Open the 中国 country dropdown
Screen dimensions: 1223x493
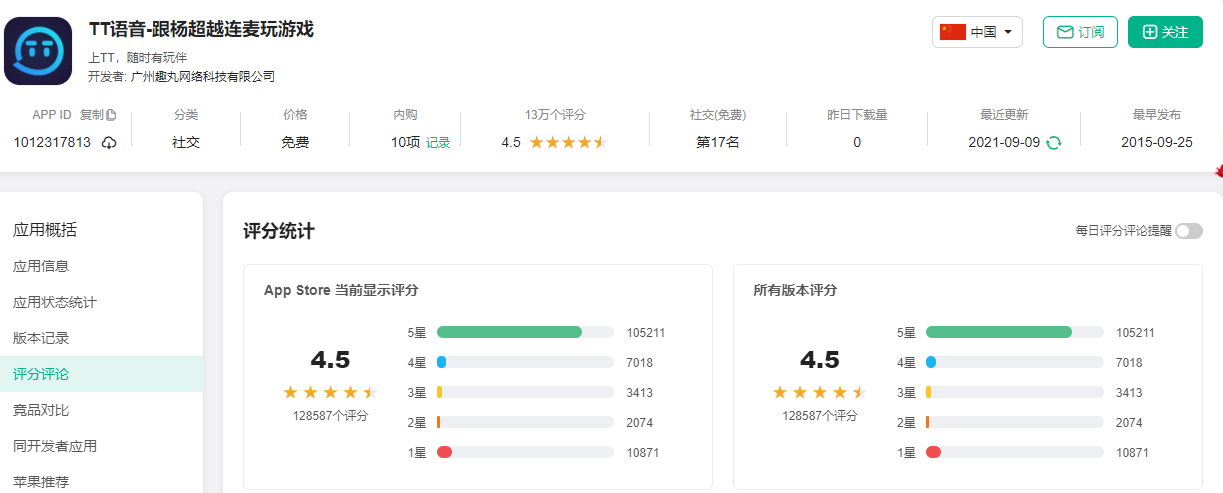pos(1007,32)
